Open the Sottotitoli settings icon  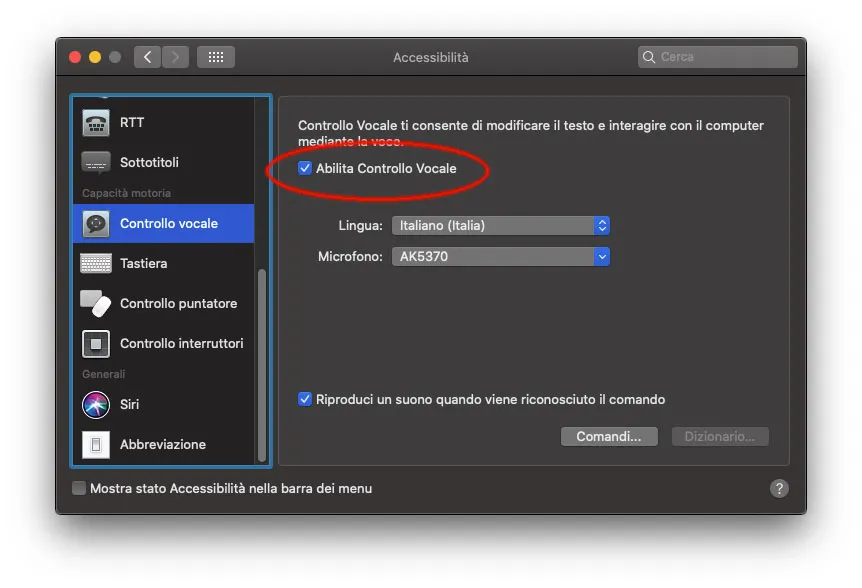94,162
